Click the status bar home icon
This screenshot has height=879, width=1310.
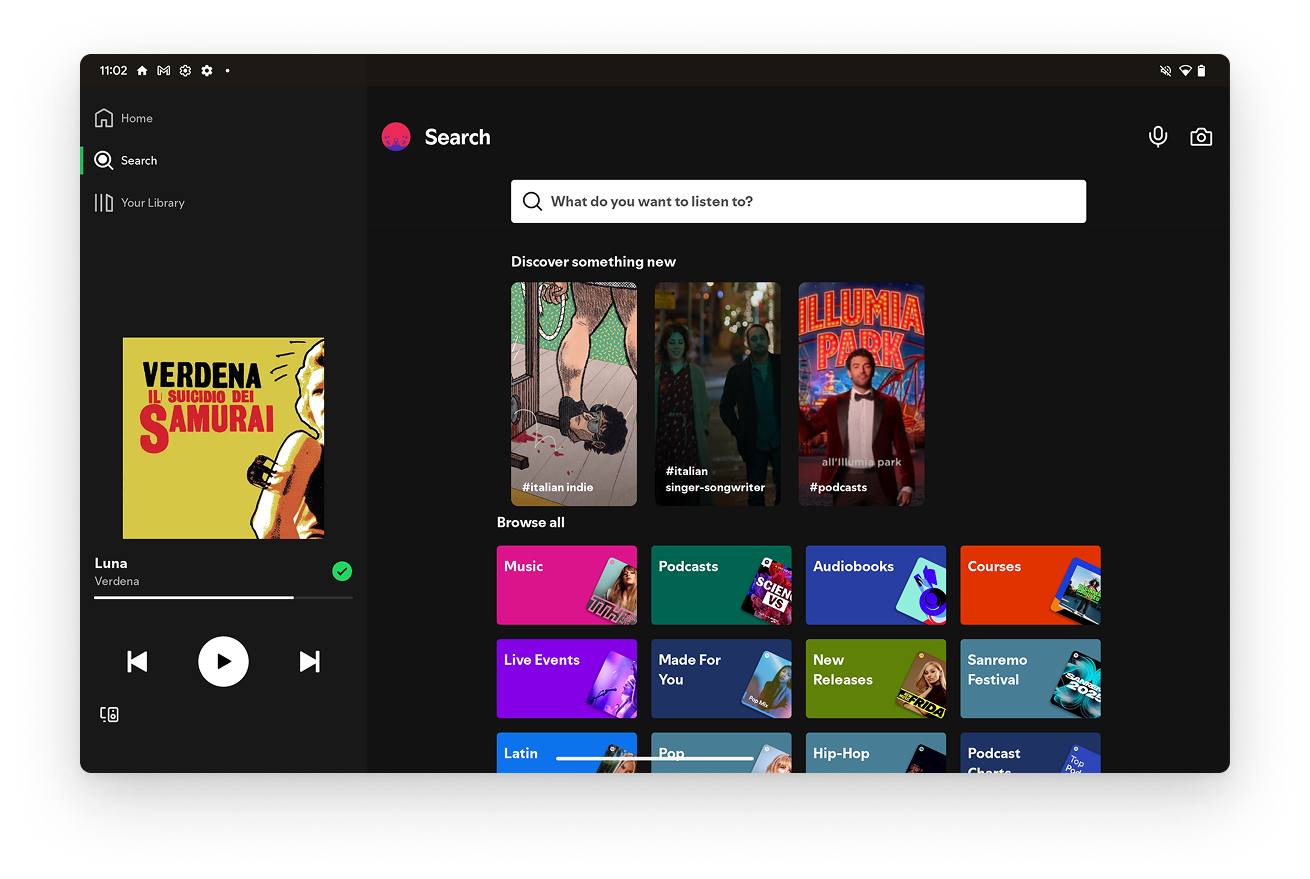(142, 71)
